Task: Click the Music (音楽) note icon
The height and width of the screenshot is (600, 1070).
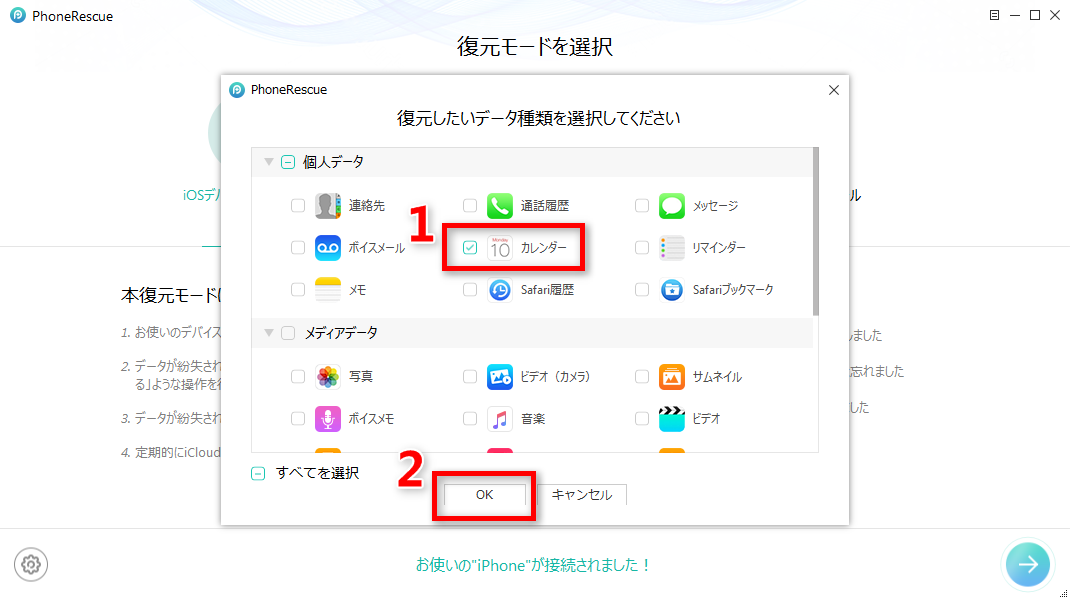Action: coord(500,418)
